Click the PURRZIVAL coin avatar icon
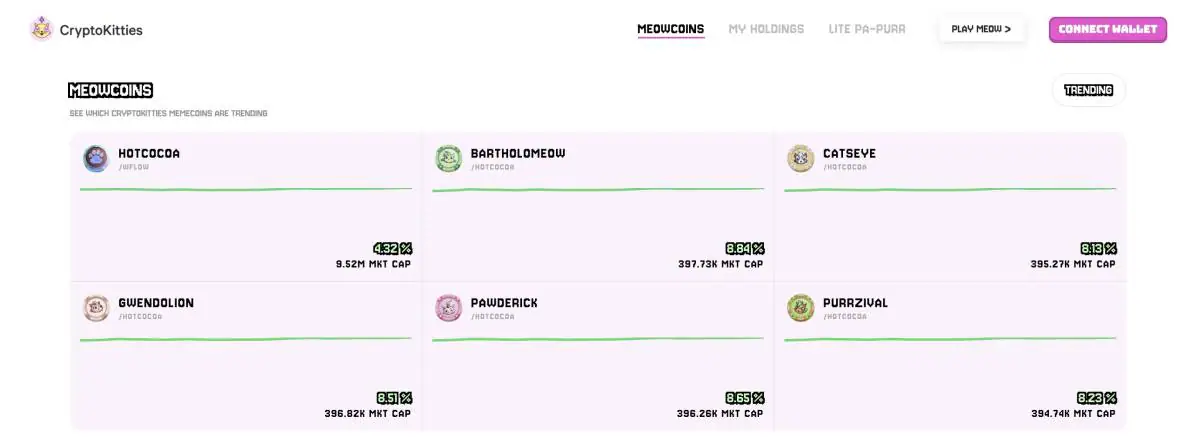 point(800,308)
